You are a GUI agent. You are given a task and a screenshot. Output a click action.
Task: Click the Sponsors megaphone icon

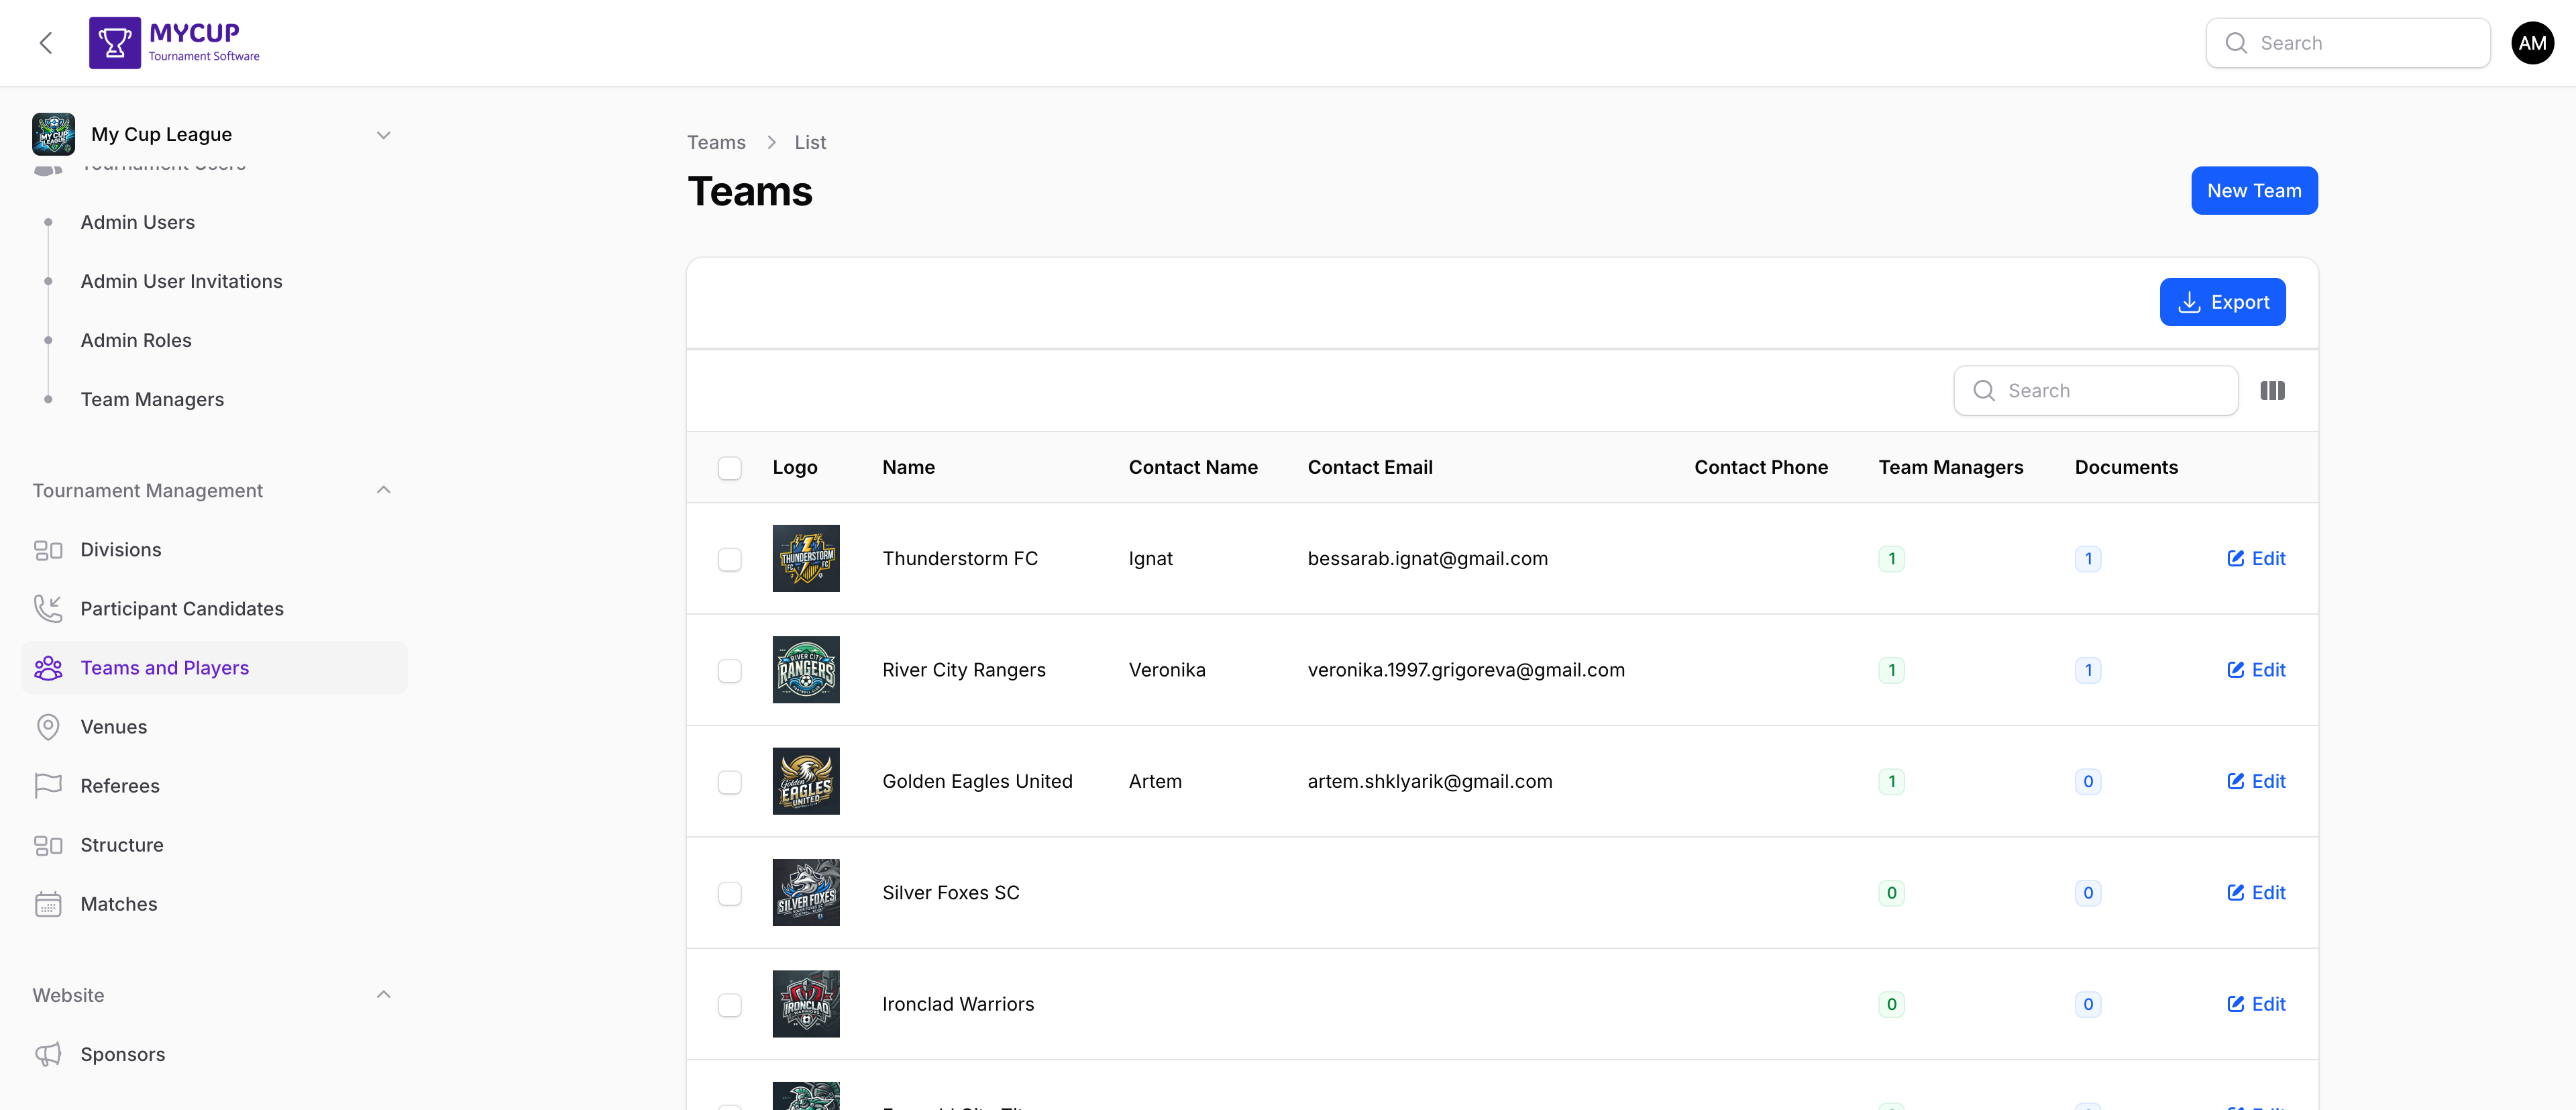49,1054
